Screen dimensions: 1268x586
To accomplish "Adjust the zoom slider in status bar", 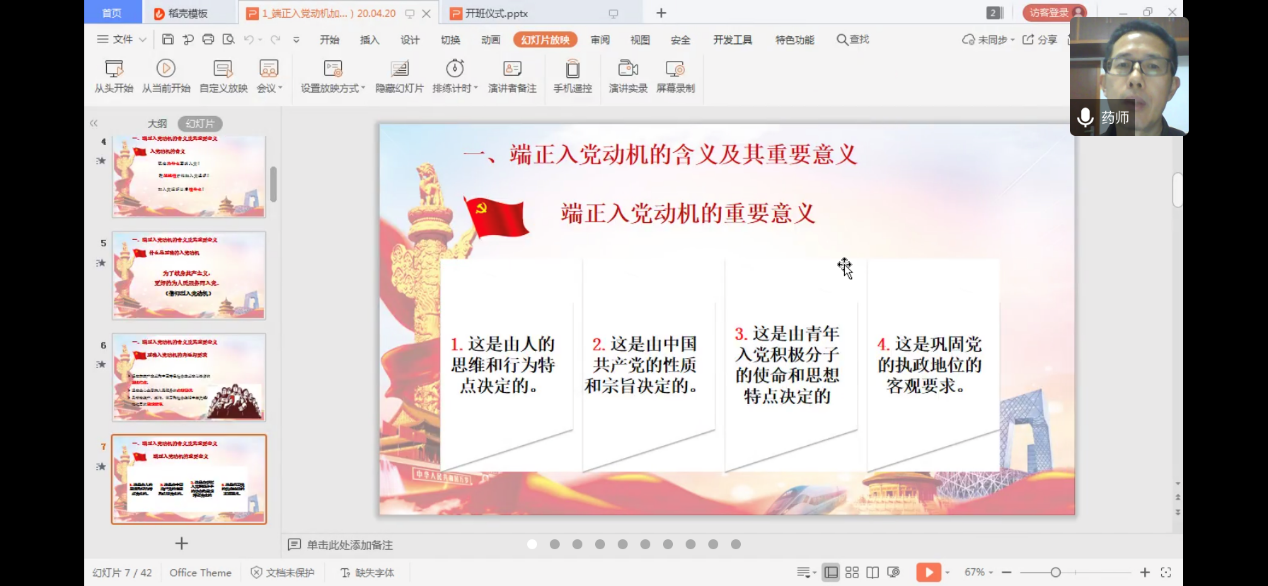I will coord(1055,573).
